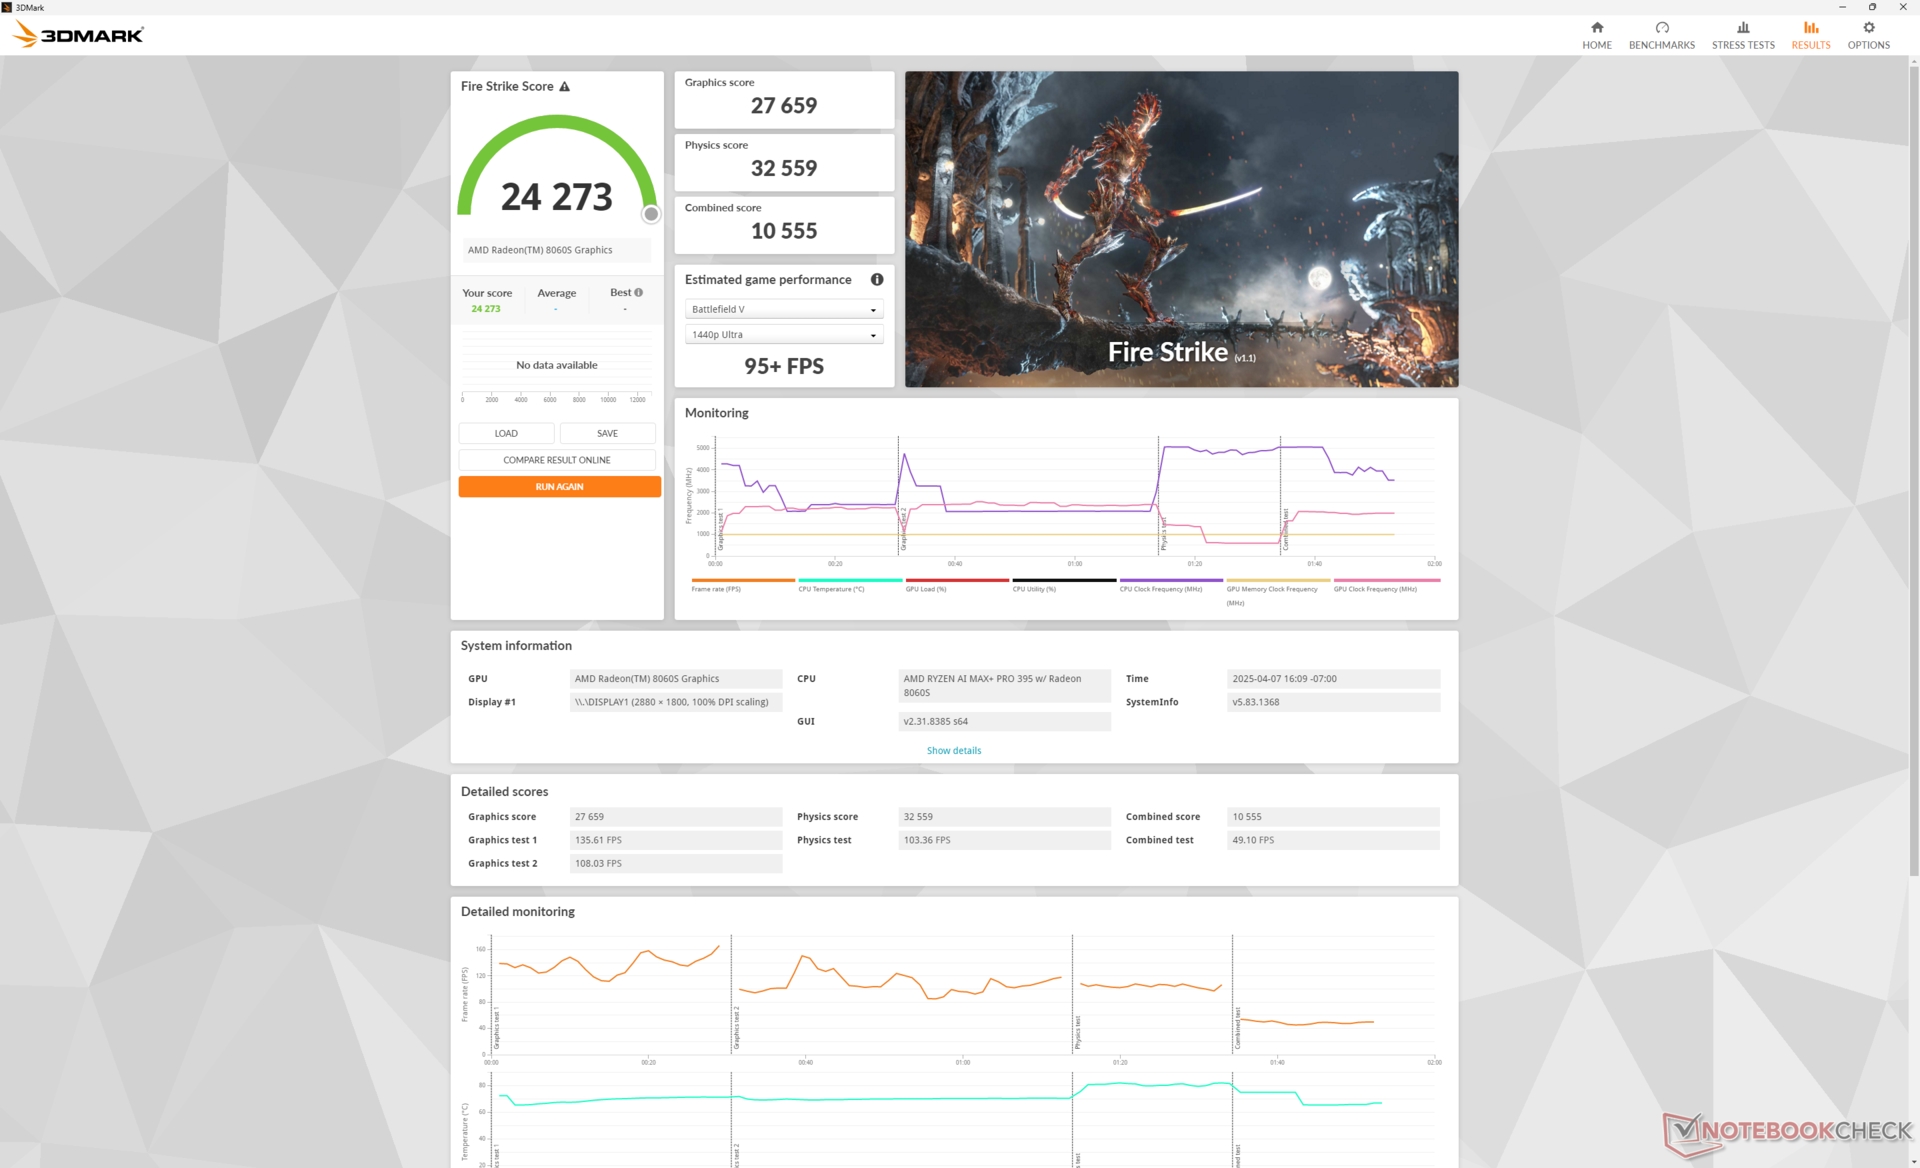Click the Save result button
Screen dimensions: 1920x1168
(607, 434)
